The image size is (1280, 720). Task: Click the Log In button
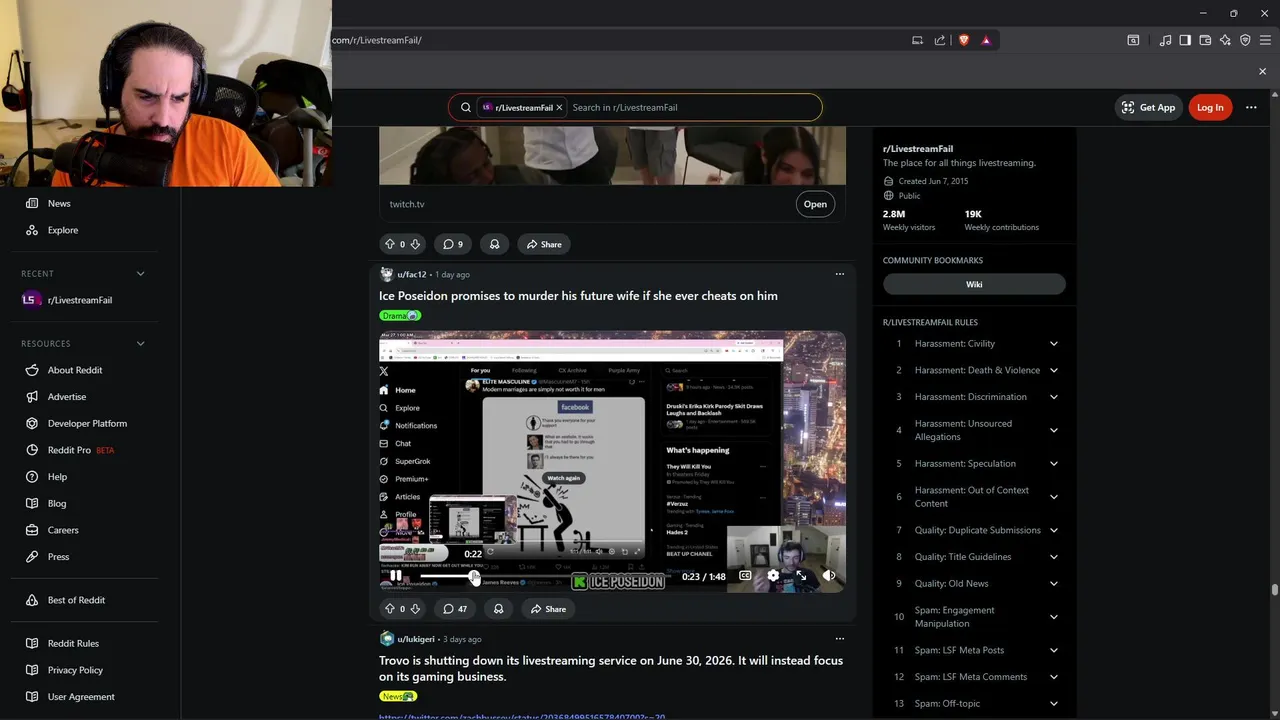1210,107
